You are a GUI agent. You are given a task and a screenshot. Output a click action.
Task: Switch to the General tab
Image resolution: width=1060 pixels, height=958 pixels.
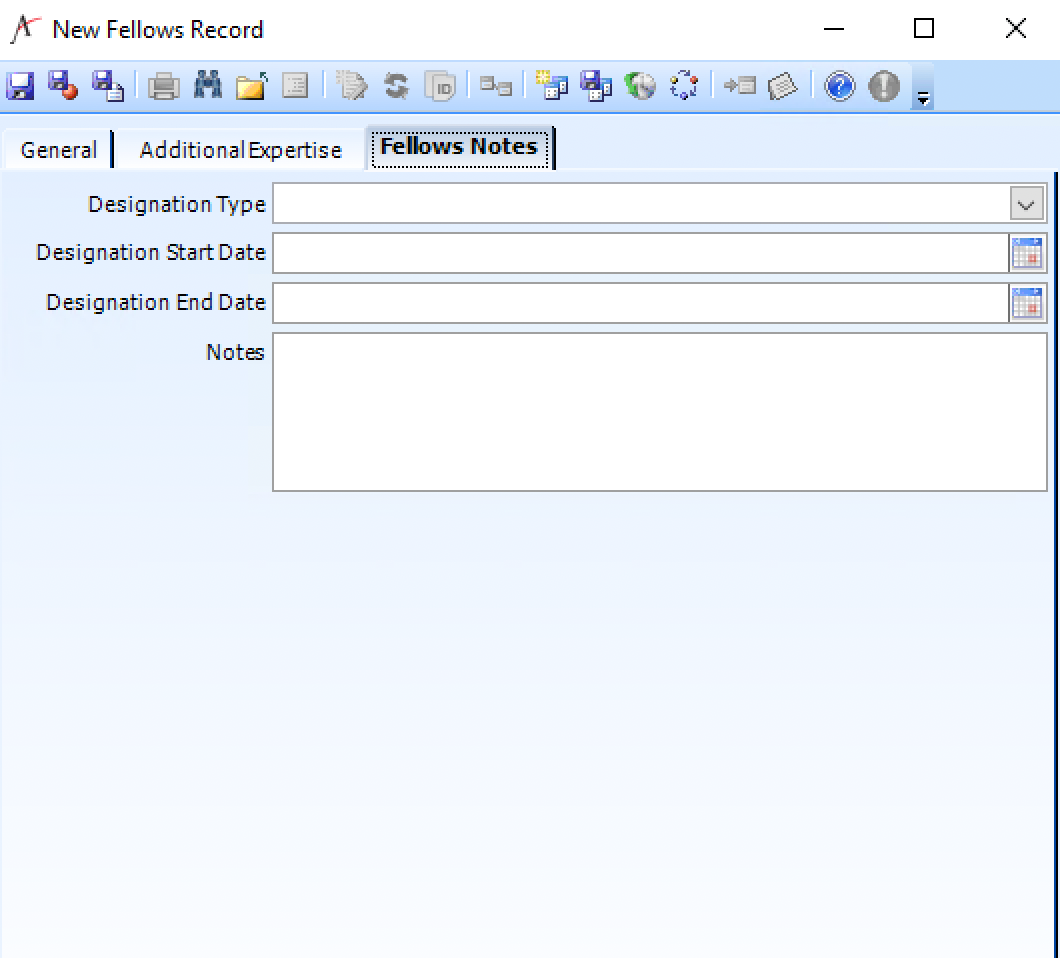pos(57,149)
